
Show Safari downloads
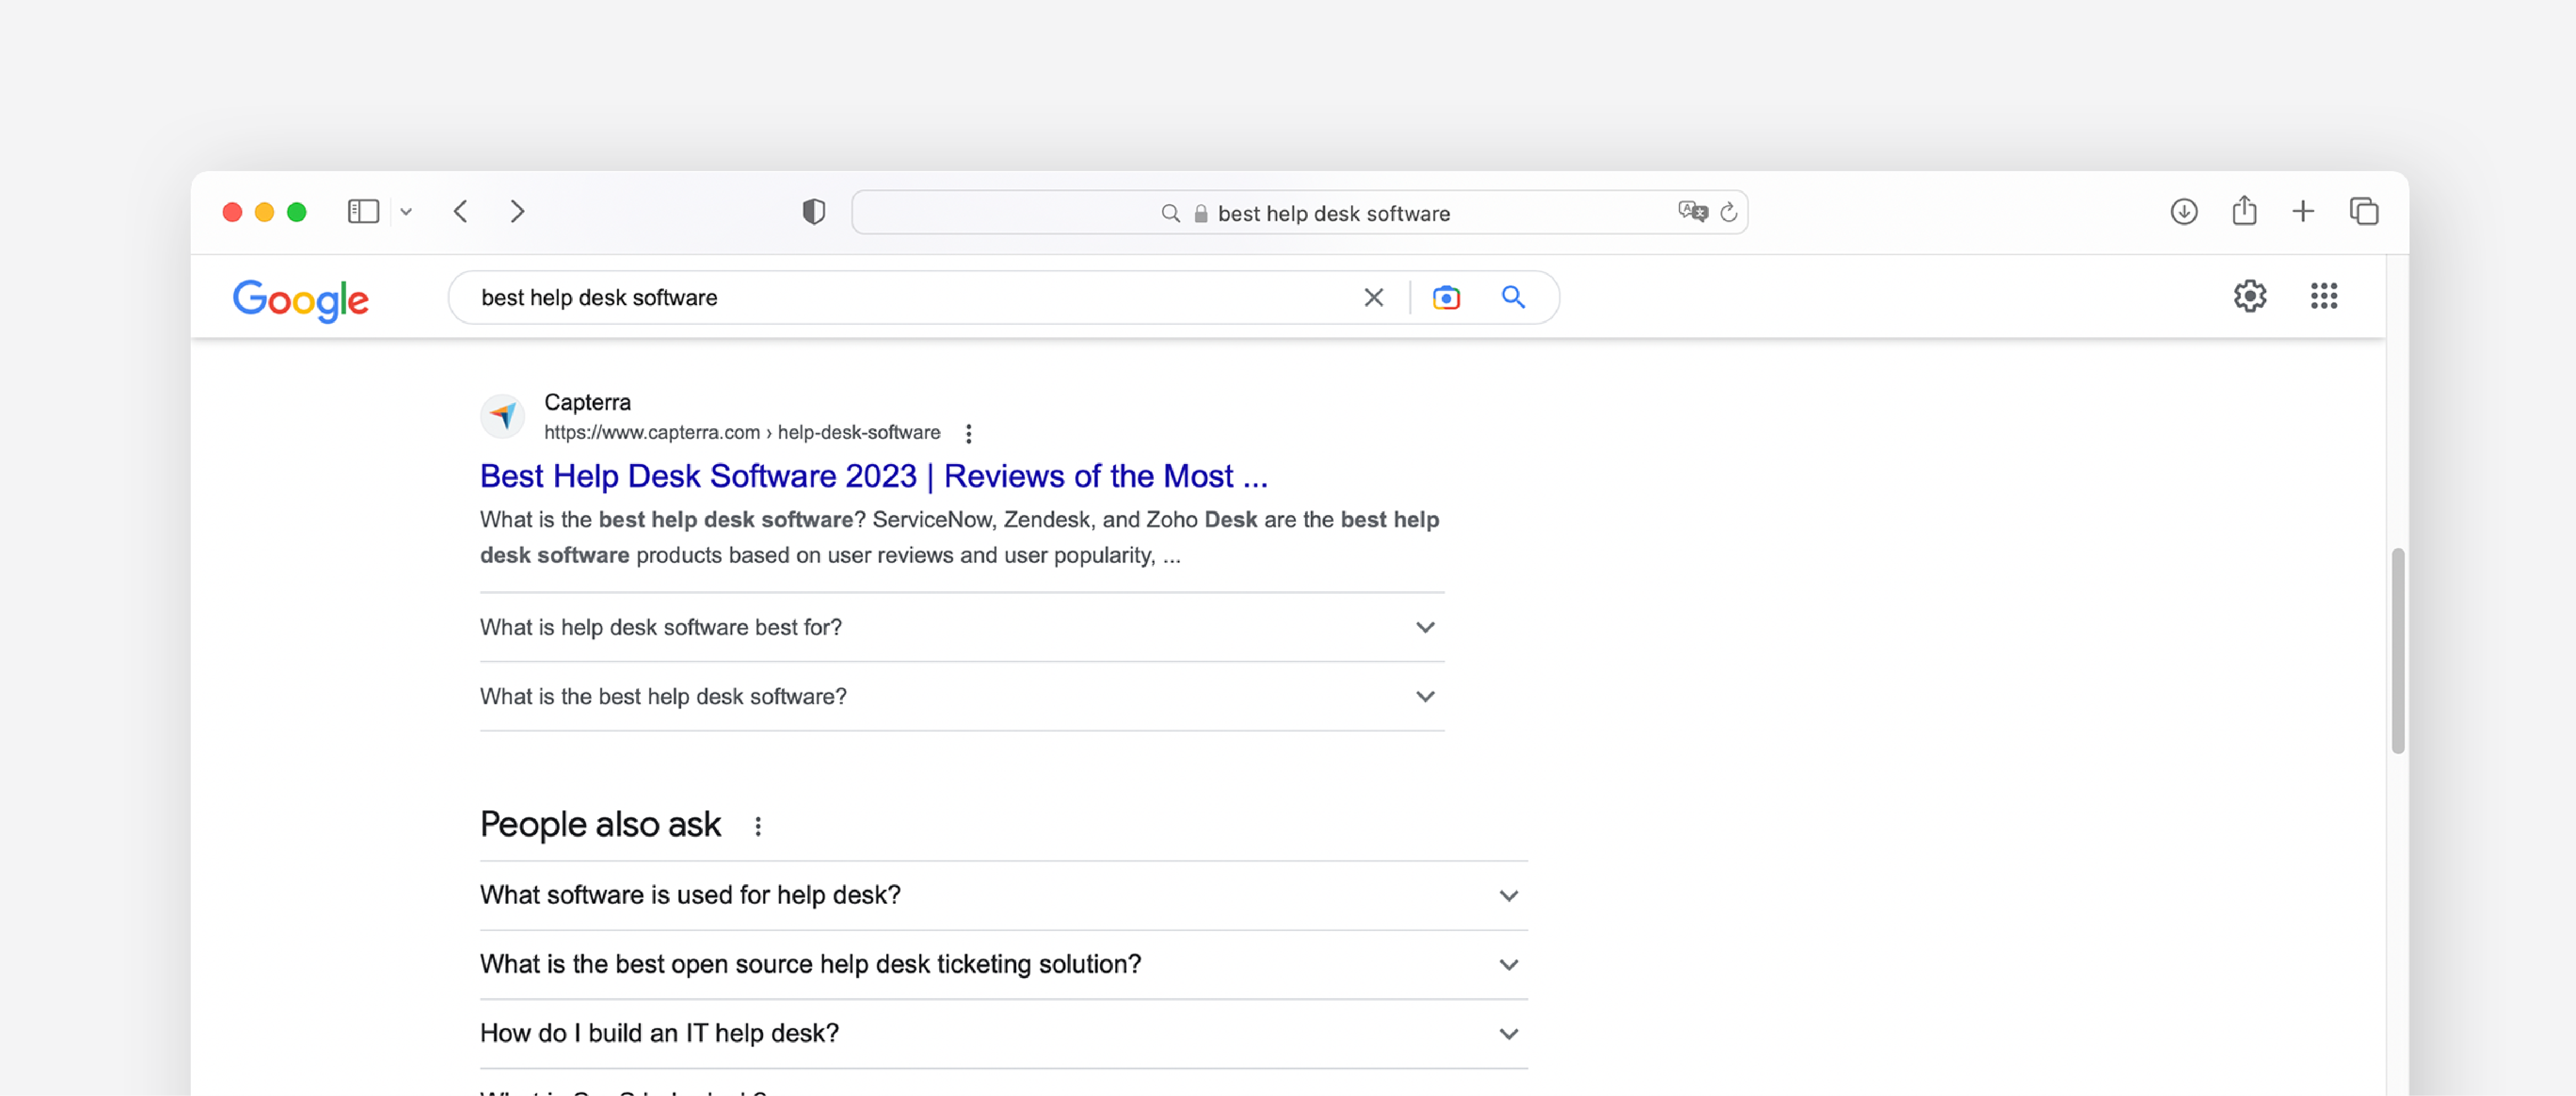2183,212
